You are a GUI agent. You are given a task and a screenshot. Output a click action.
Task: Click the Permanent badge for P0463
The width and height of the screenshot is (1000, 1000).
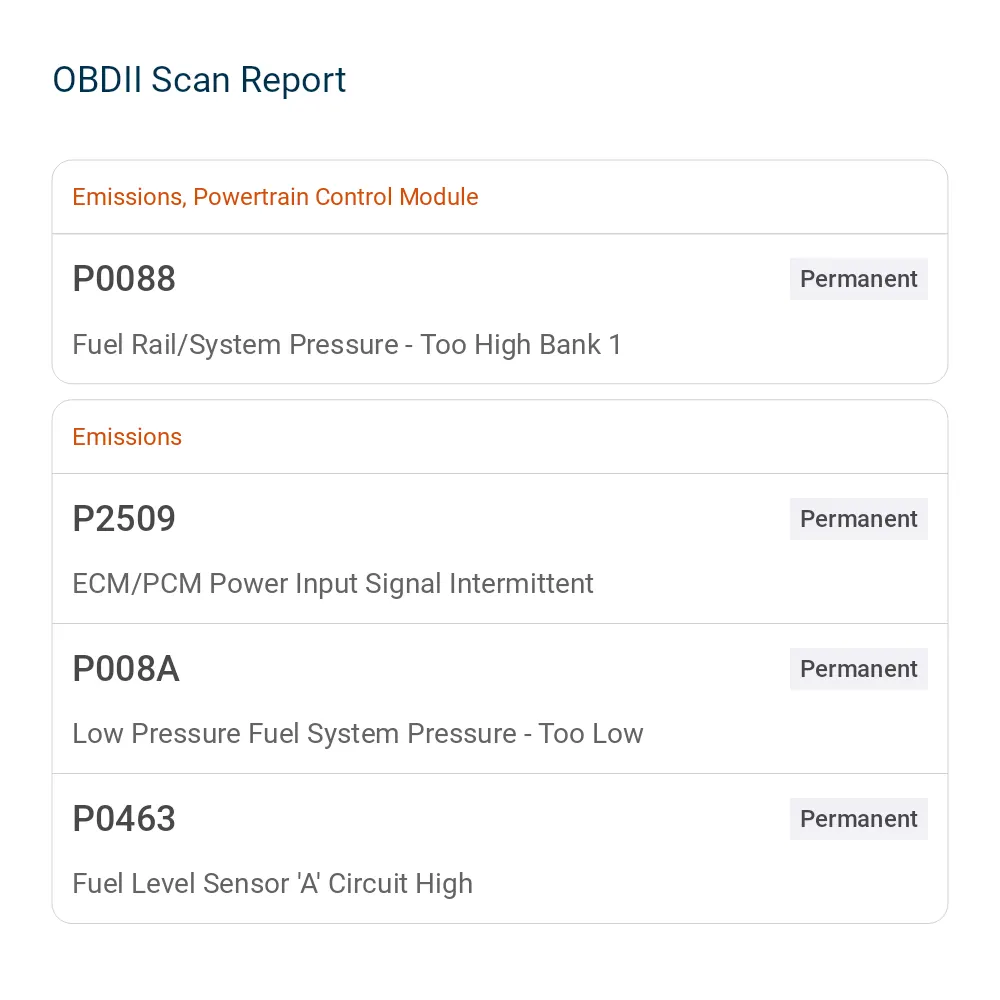(858, 818)
